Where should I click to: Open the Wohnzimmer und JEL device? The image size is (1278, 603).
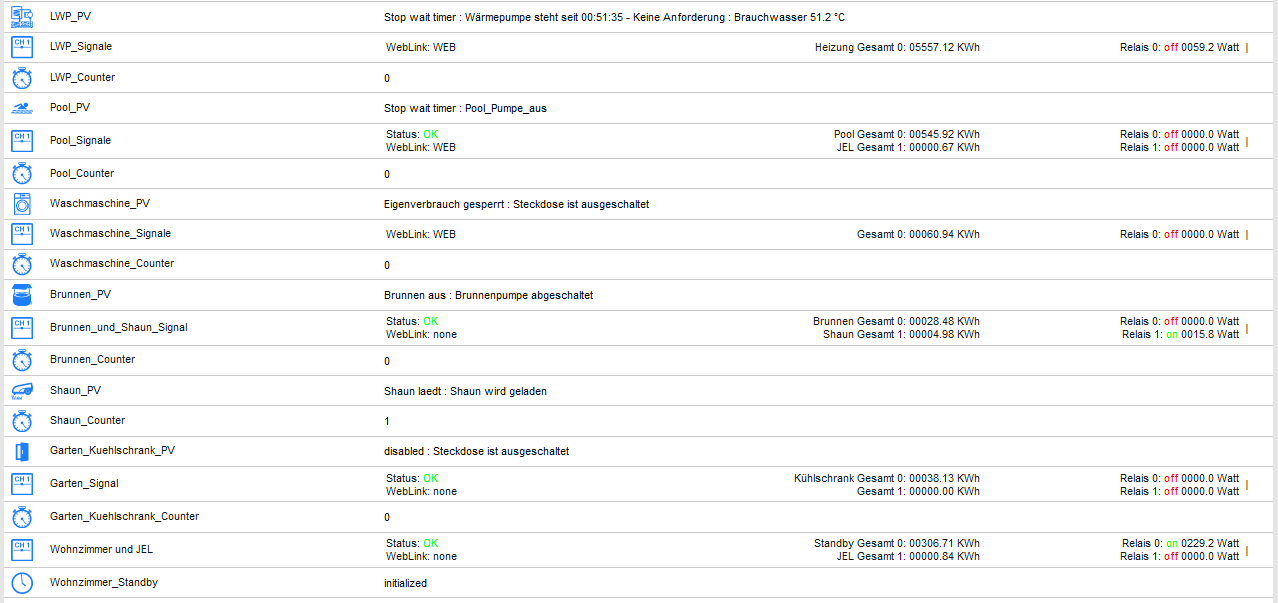[x=101, y=549]
